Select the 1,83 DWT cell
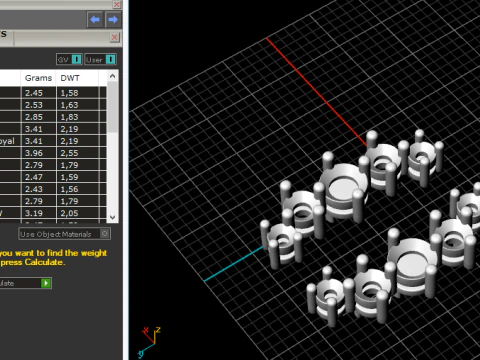The image size is (480, 360). (78, 117)
